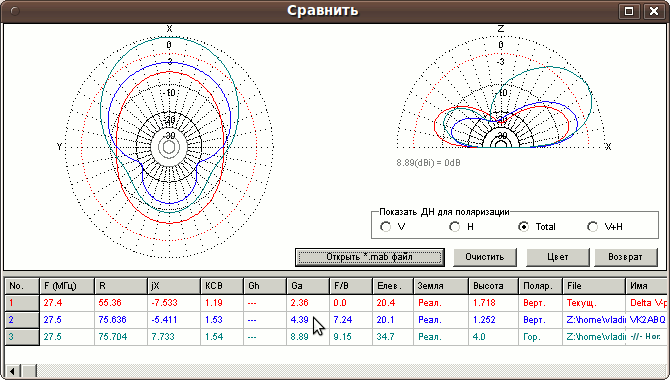Click the Возврат button
The image size is (670, 380).
[x=626, y=257]
